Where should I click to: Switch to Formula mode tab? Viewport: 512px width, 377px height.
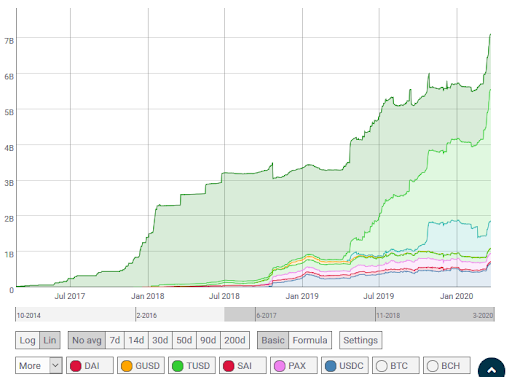click(x=310, y=340)
